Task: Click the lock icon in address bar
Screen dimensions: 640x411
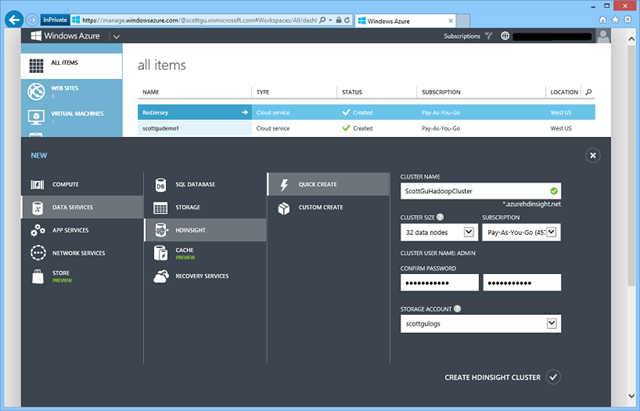Action: click(339, 20)
